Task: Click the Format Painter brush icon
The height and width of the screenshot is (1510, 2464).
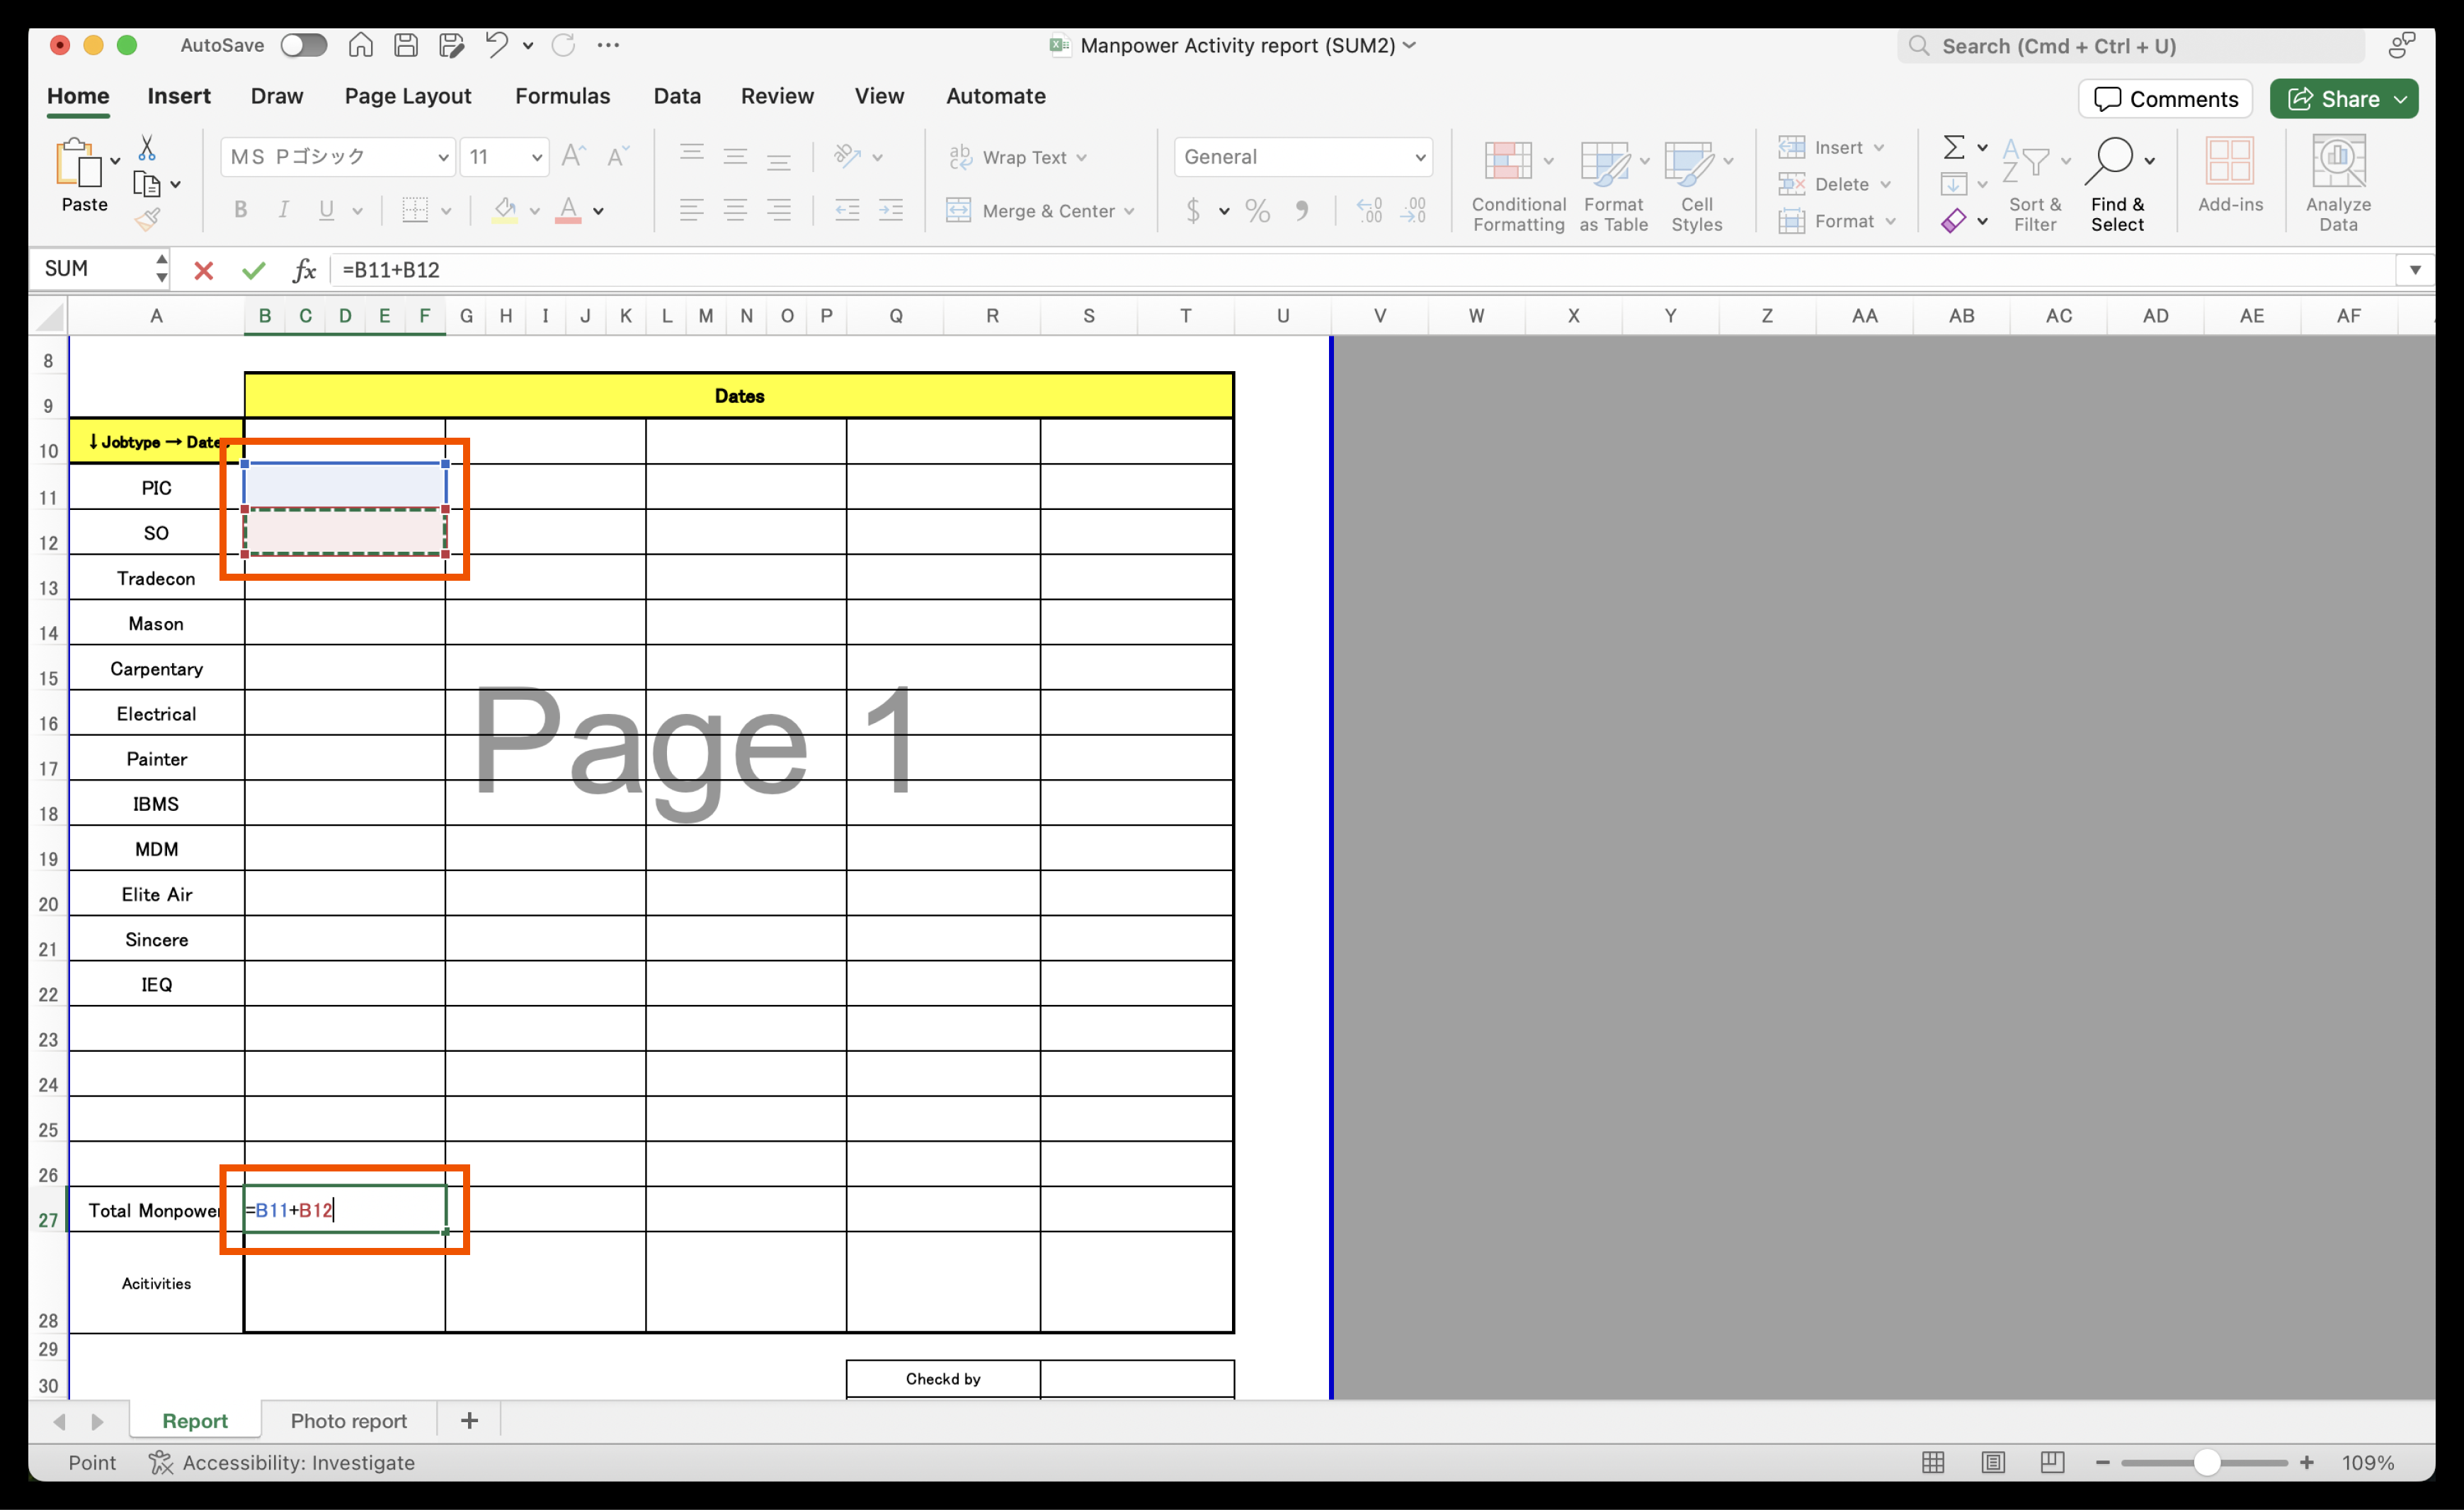Action: pyautogui.click(x=148, y=219)
